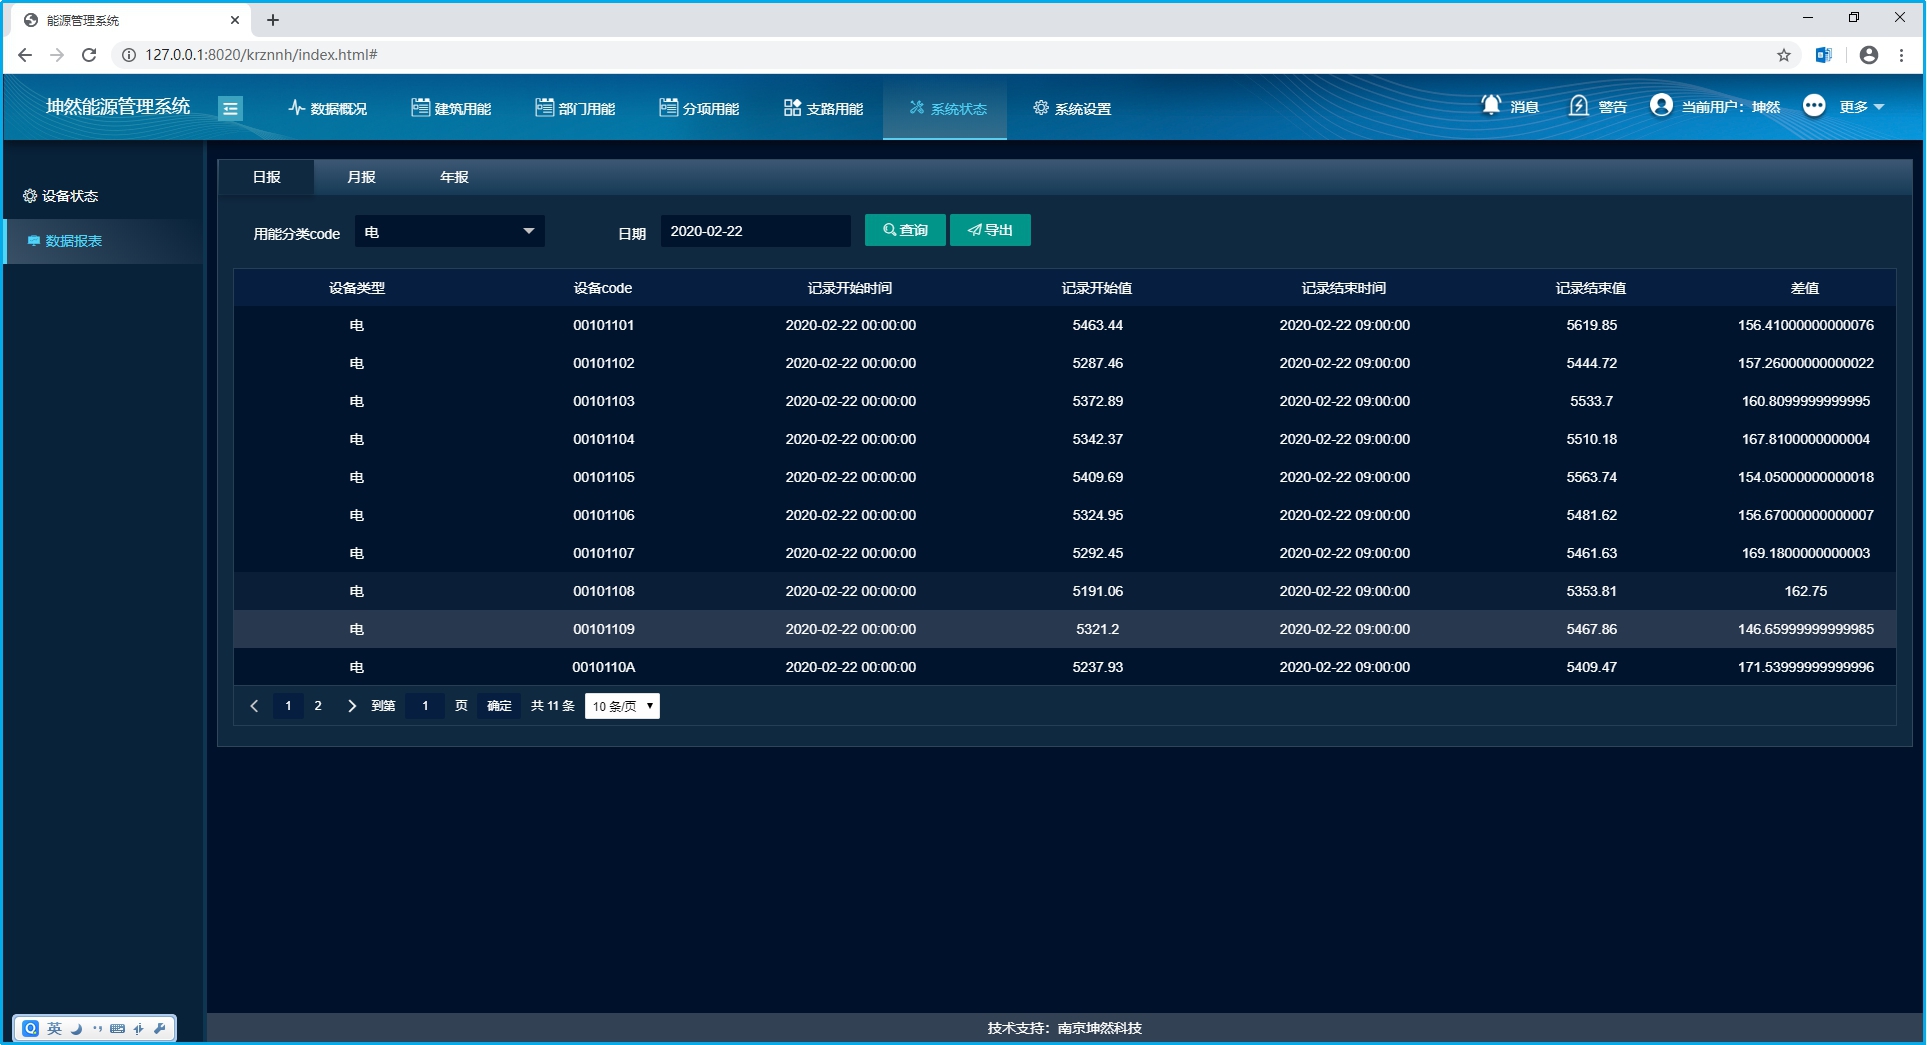Toggle the sidebar collapse hamburger icon

[230, 108]
